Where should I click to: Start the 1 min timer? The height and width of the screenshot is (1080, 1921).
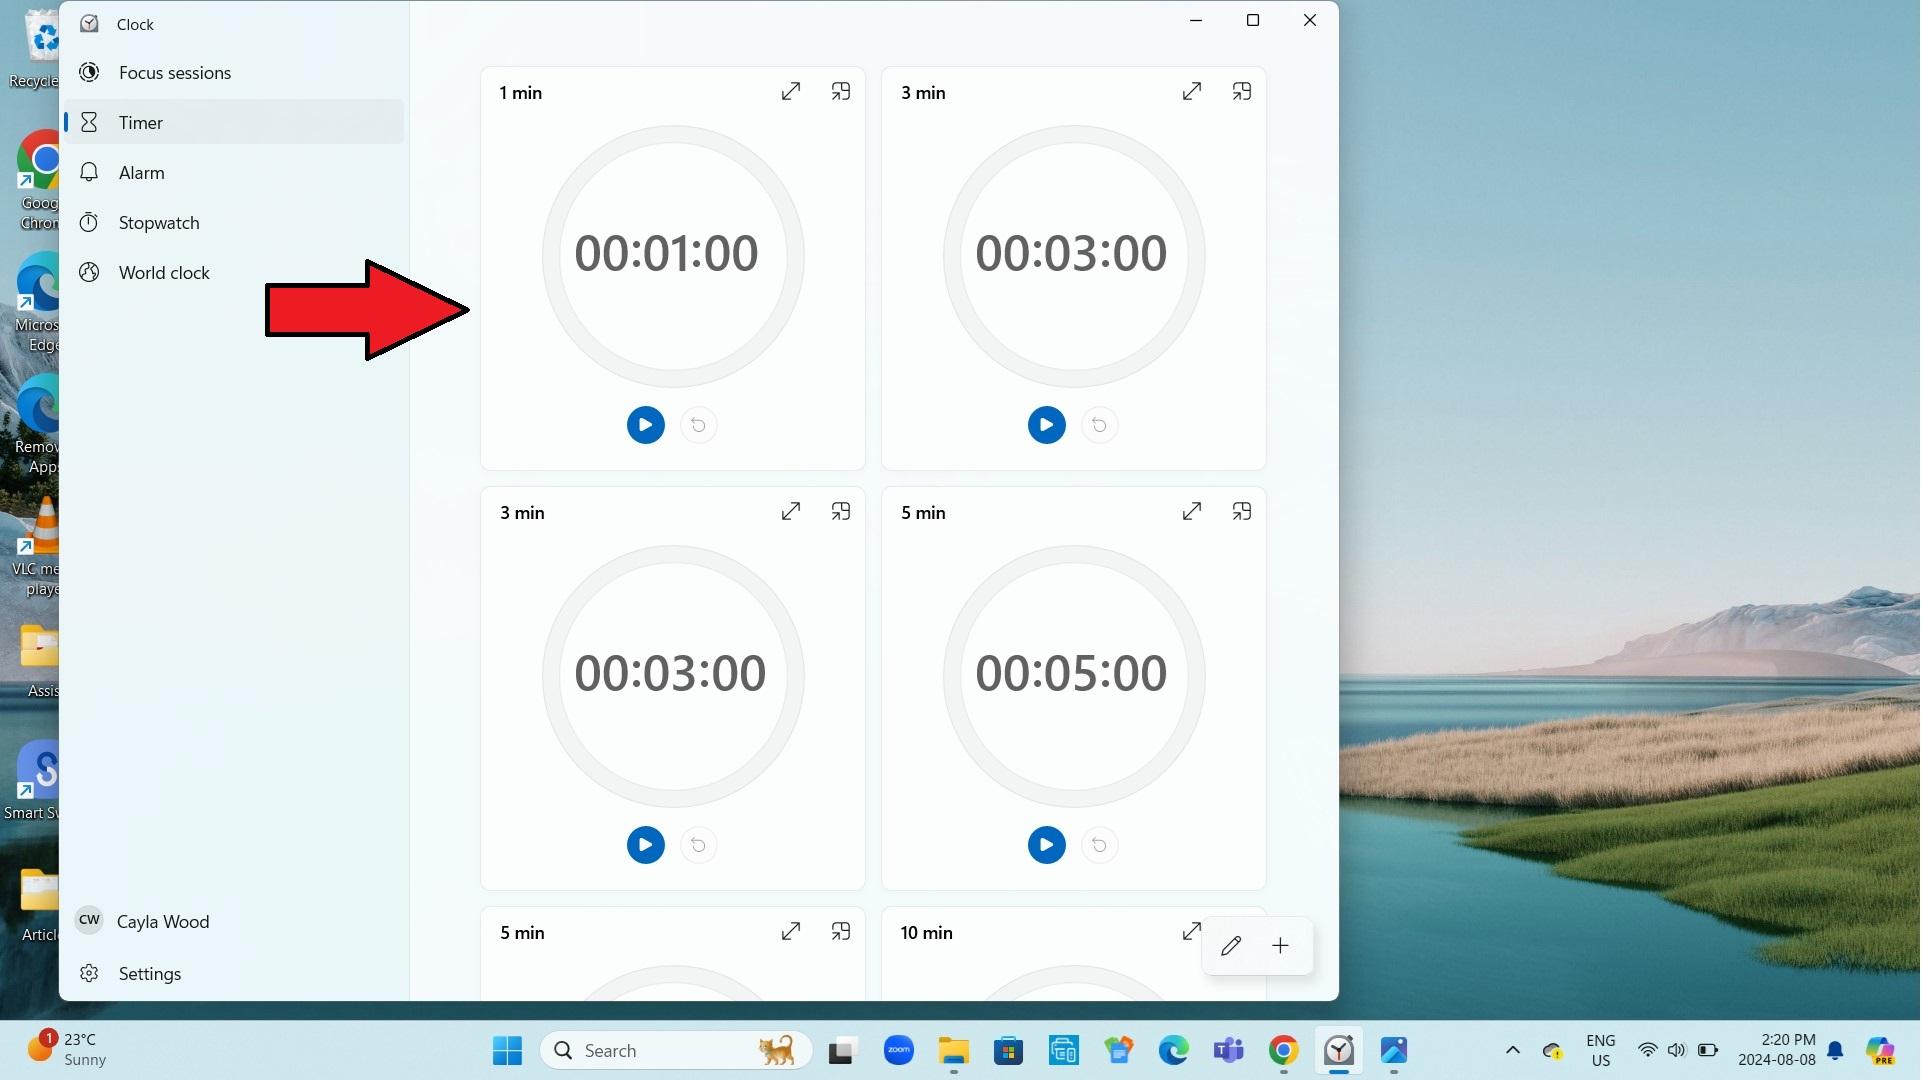tap(645, 425)
